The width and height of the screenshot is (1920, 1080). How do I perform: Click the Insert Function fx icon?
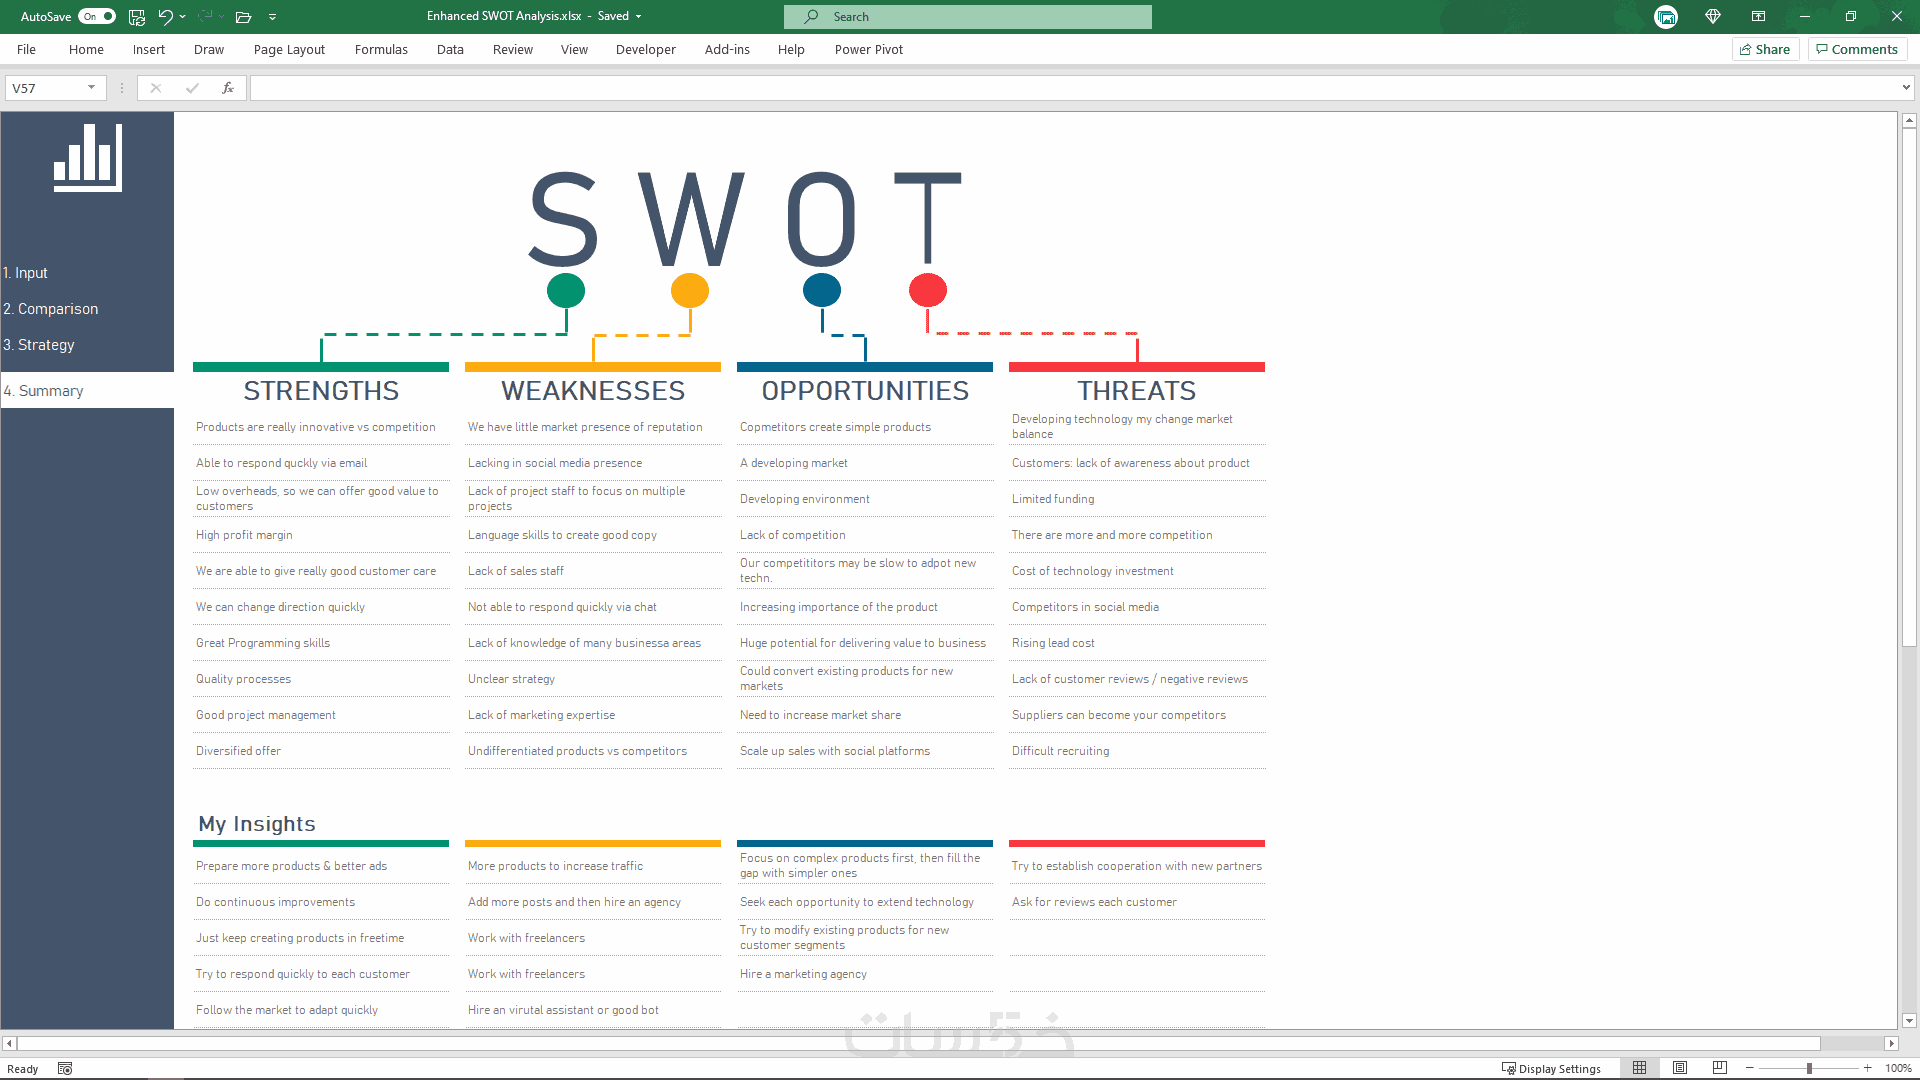(x=228, y=88)
